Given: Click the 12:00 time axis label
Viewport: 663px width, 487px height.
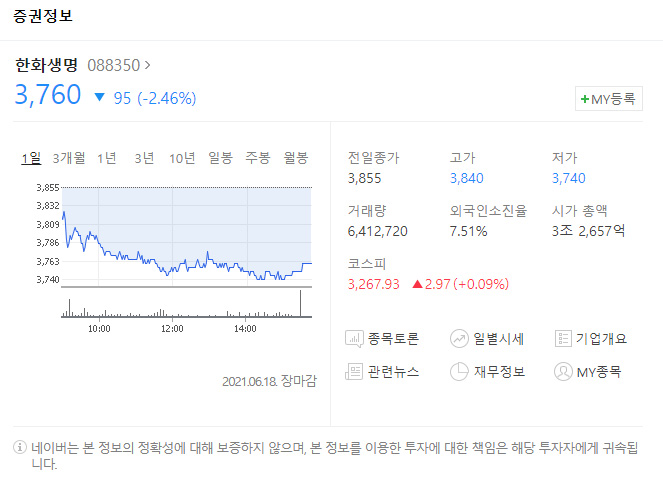Looking at the screenshot, I should point(172,328).
